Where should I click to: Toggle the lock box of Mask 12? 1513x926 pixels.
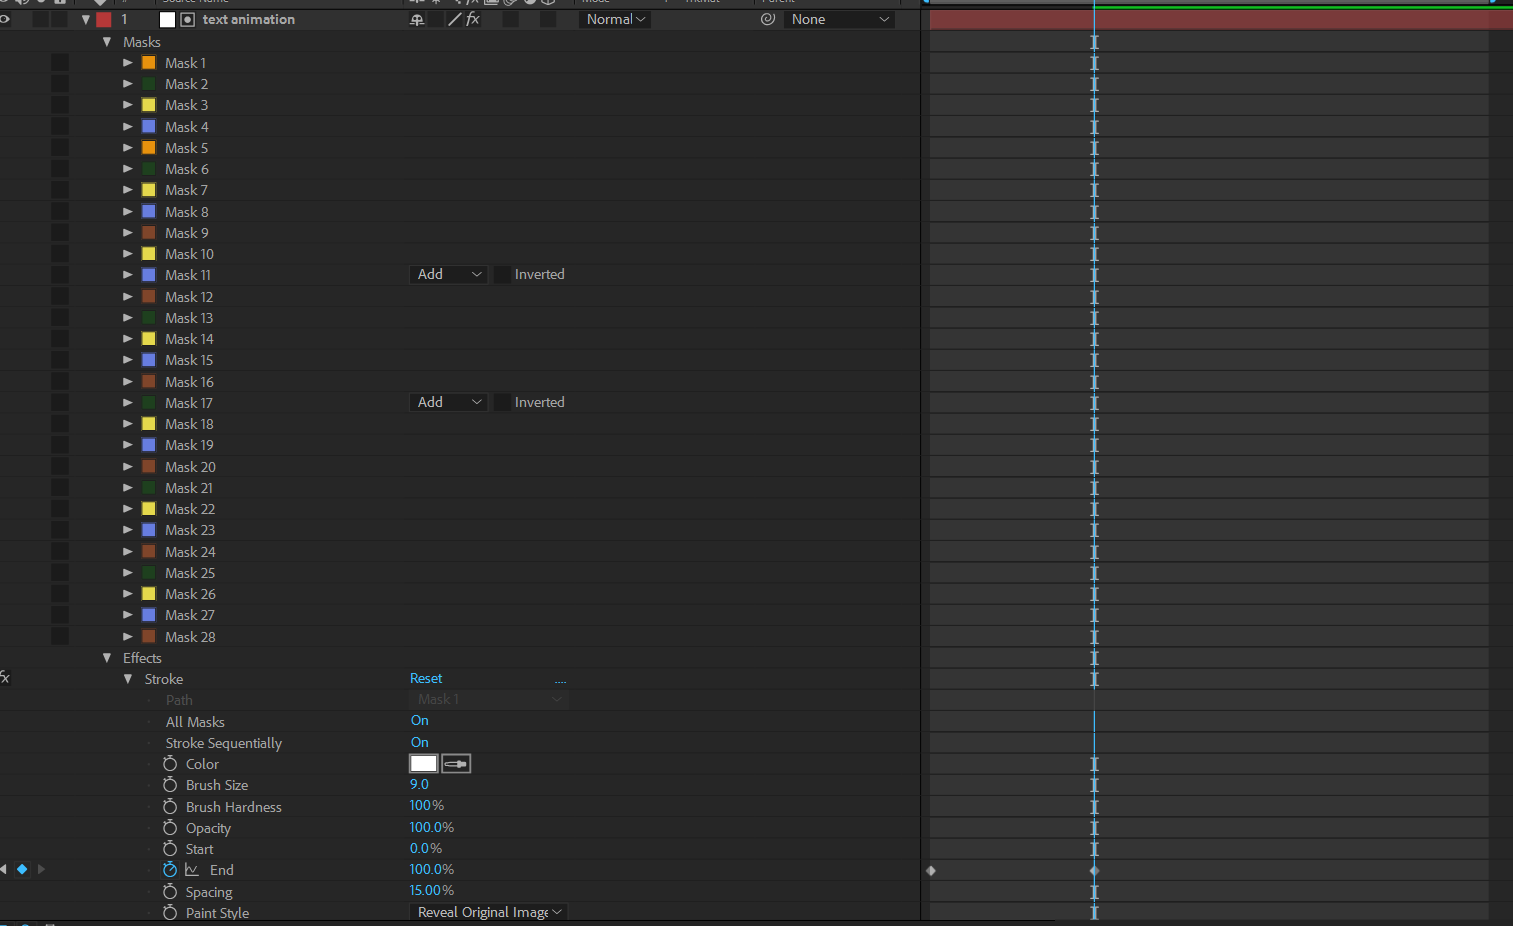tap(60, 297)
